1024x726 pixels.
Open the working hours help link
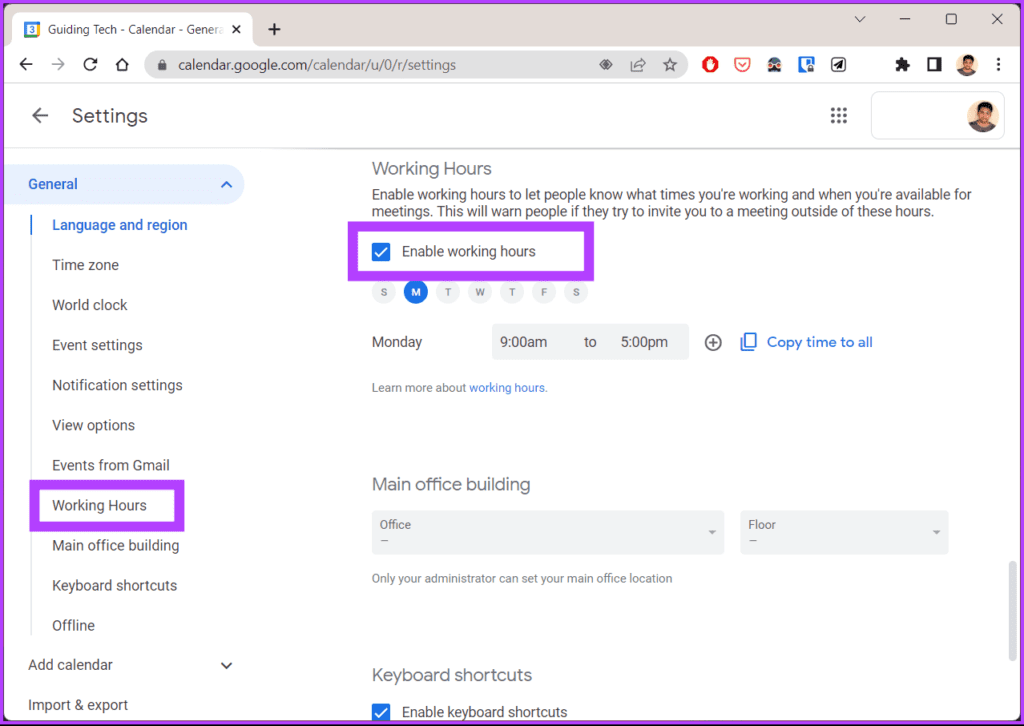tap(508, 388)
